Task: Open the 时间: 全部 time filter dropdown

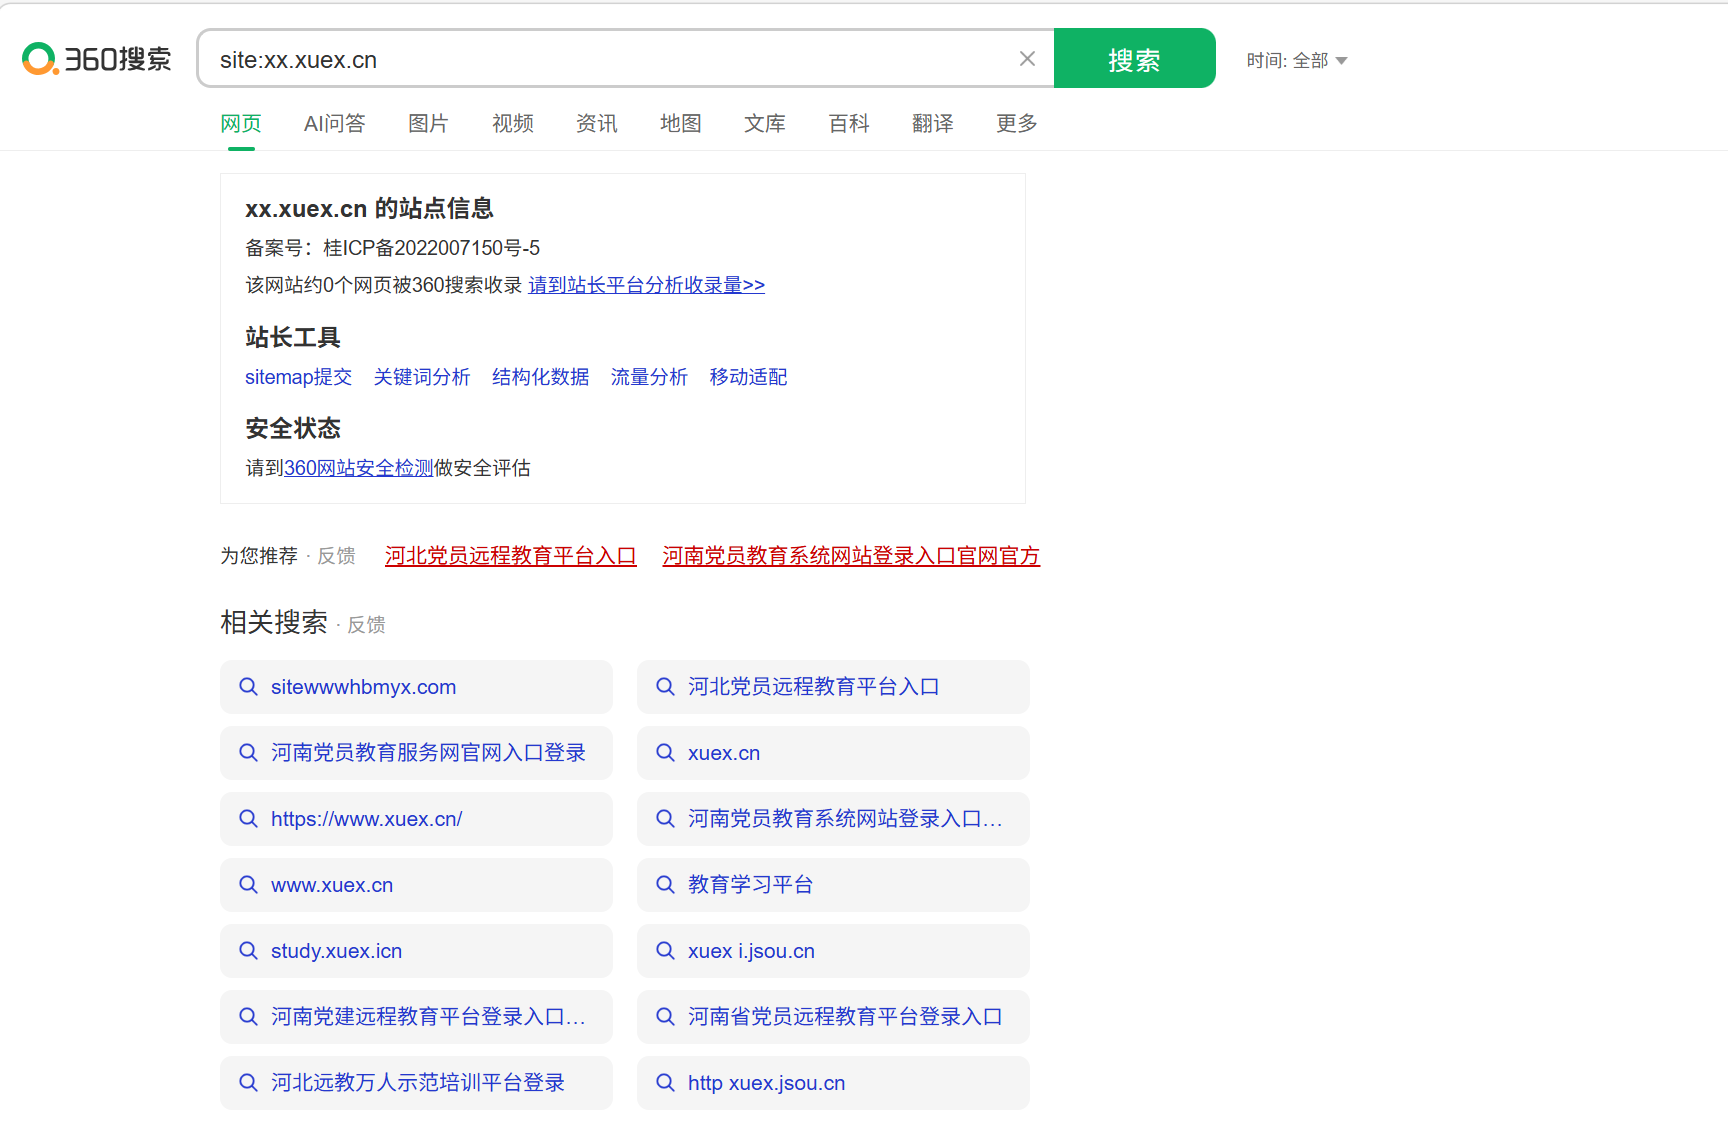Action: tap(1297, 61)
